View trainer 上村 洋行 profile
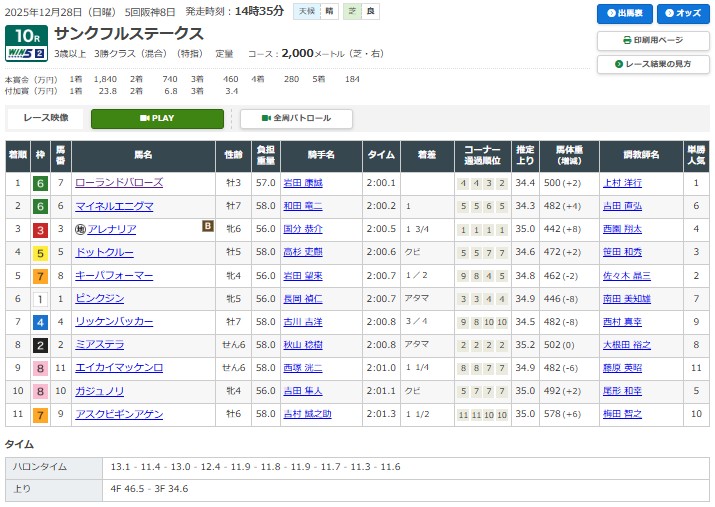 621,183
